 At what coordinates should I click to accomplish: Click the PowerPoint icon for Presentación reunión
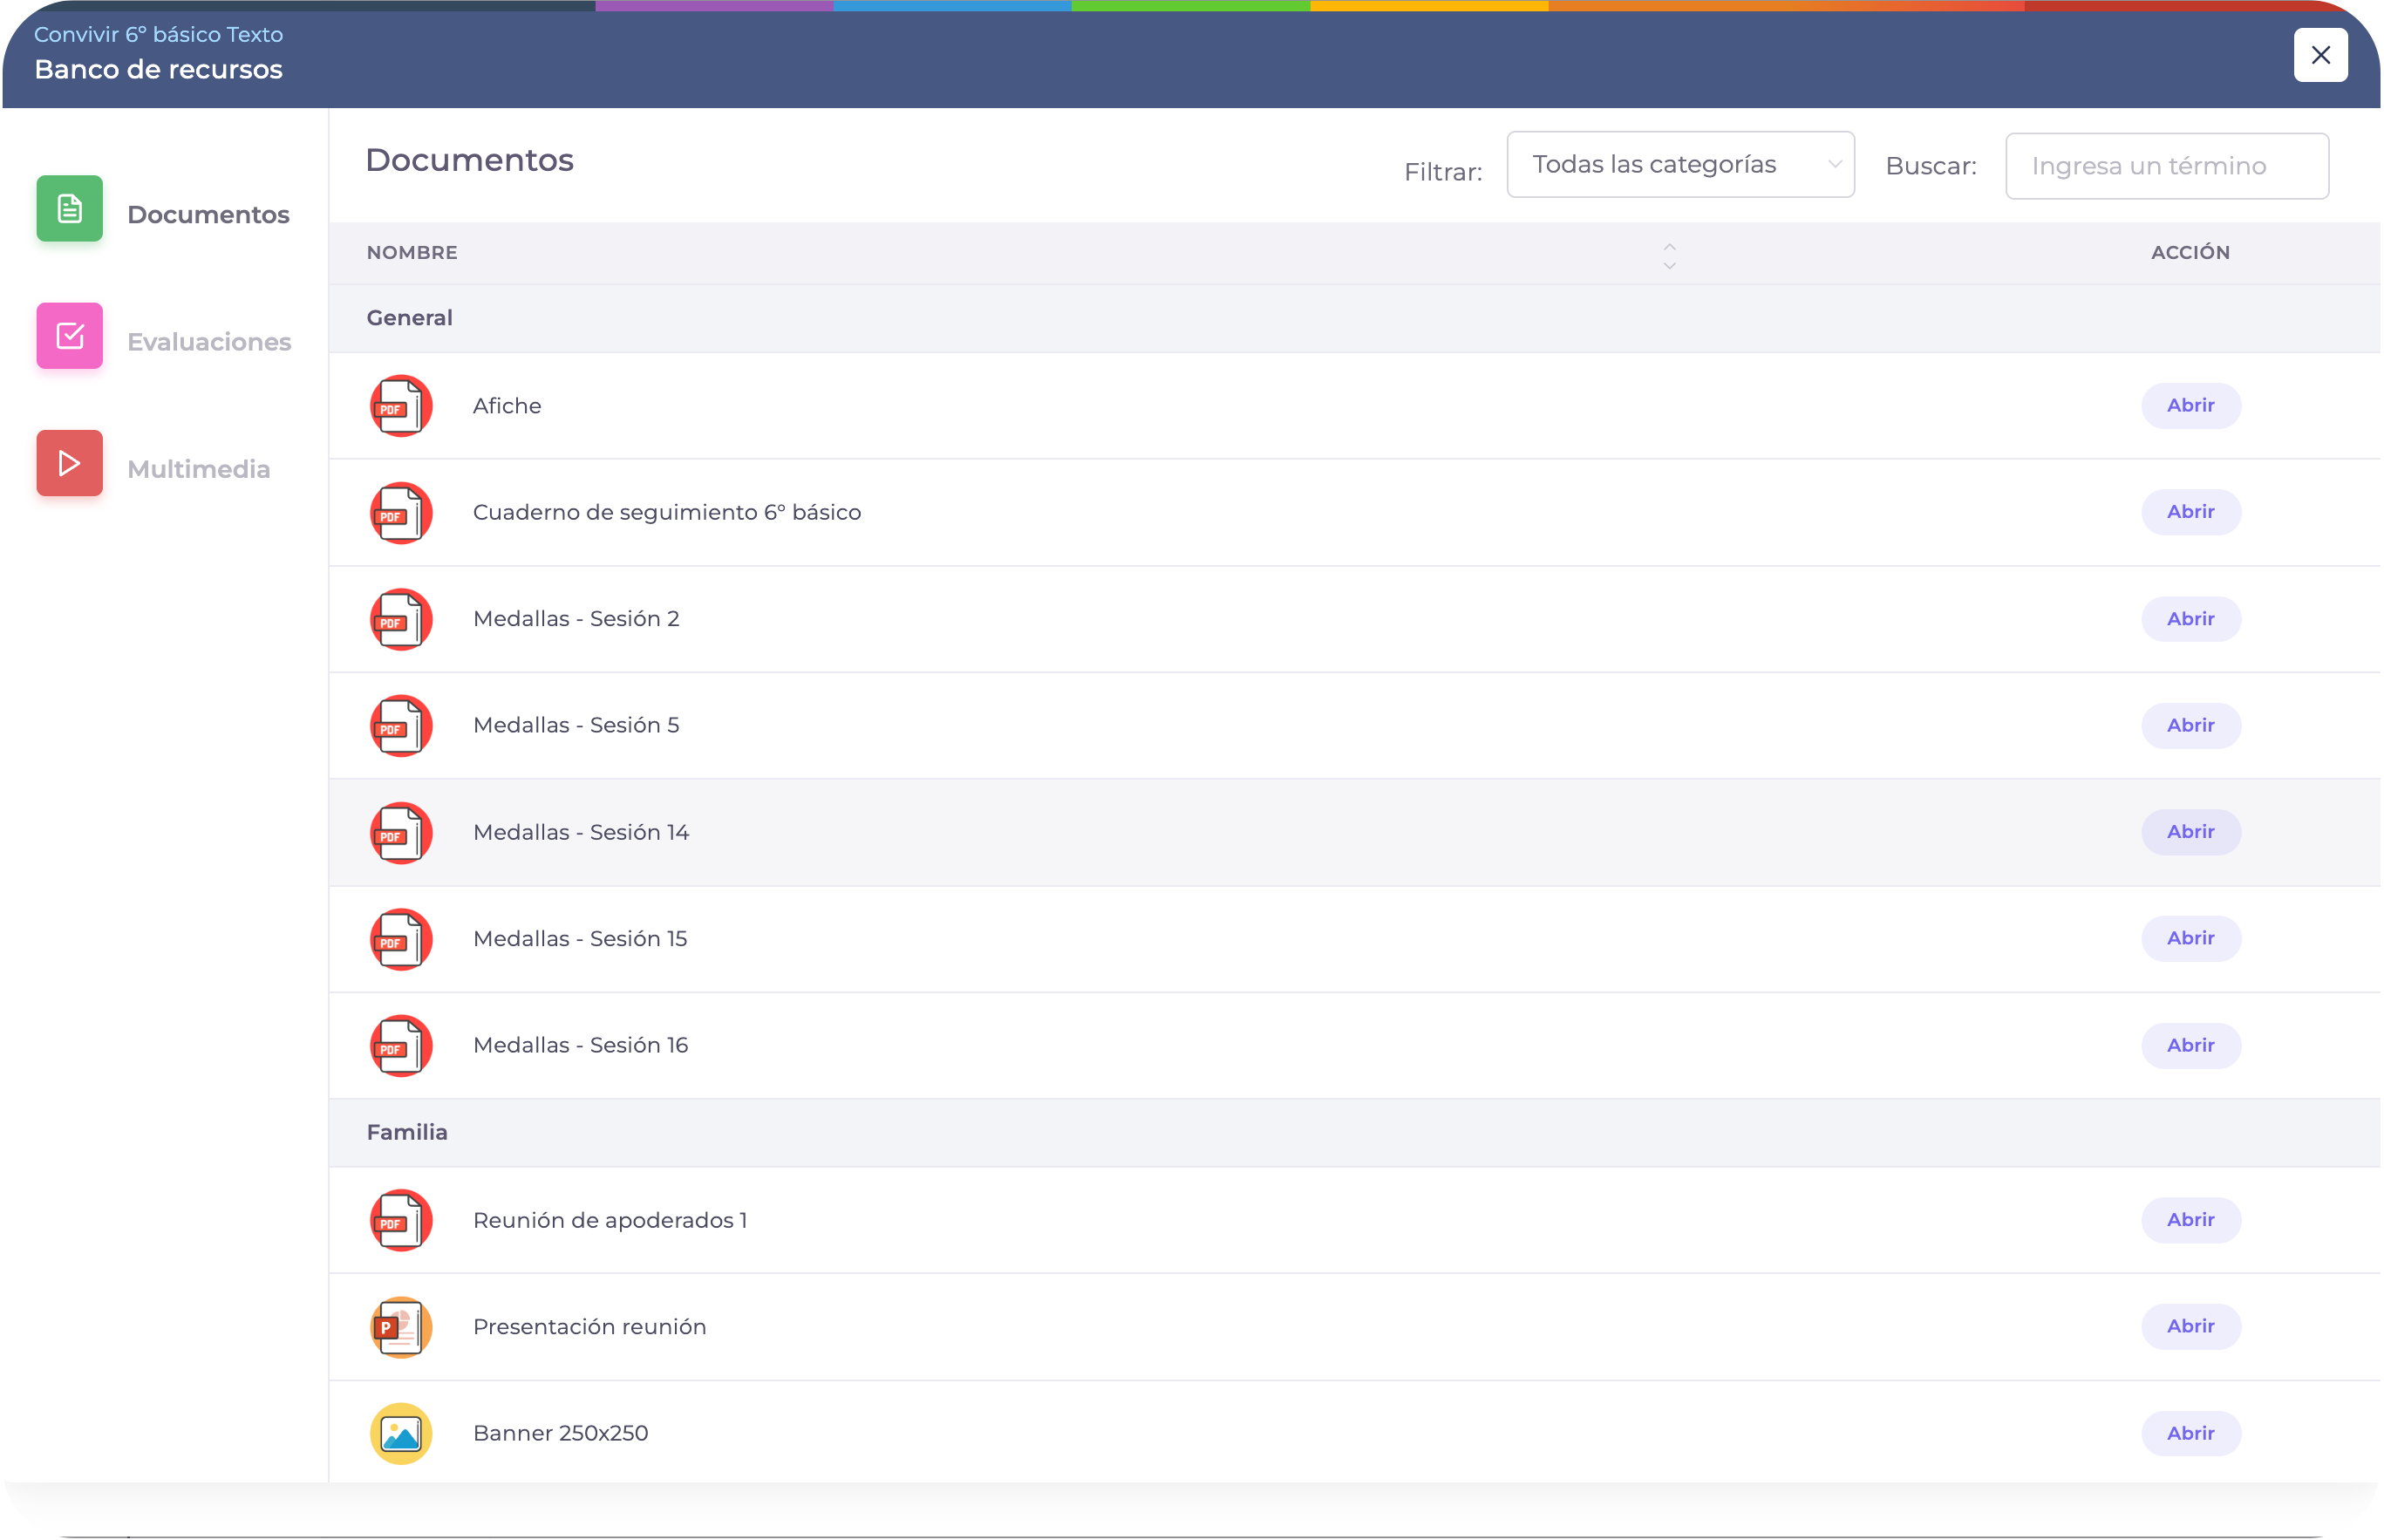pos(401,1327)
